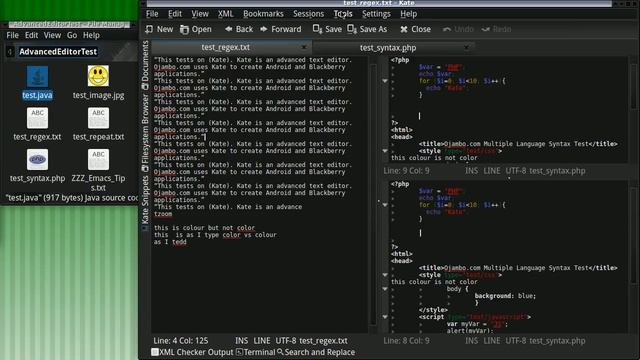The height and width of the screenshot is (360, 640).
Task: Open Kate's View menu
Action: [200, 13]
